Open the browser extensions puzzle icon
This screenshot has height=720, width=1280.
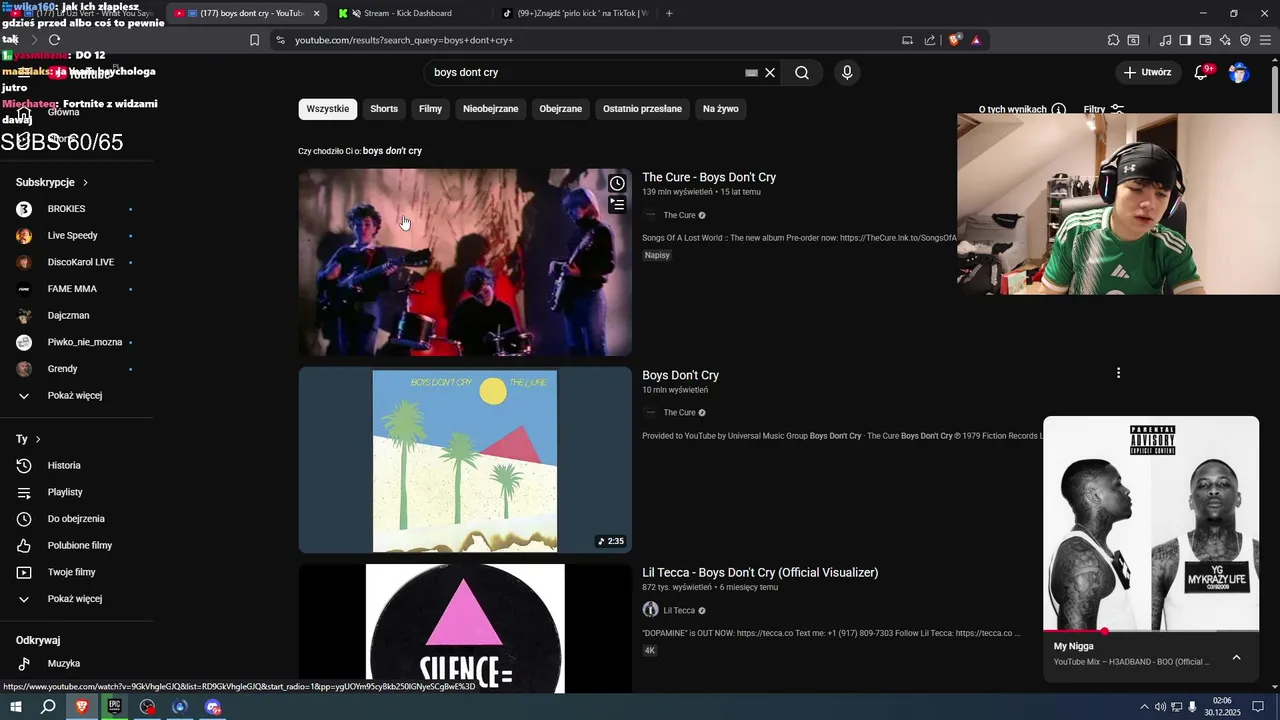tap(1113, 40)
